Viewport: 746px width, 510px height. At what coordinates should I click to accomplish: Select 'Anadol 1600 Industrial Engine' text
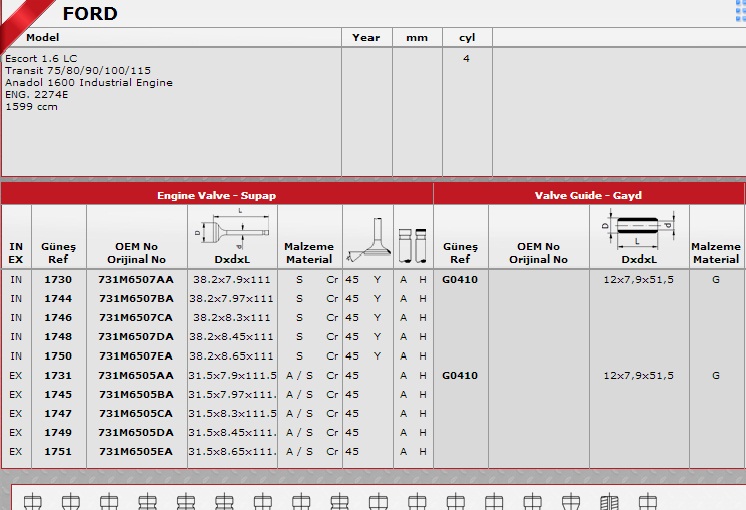(89, 83)
